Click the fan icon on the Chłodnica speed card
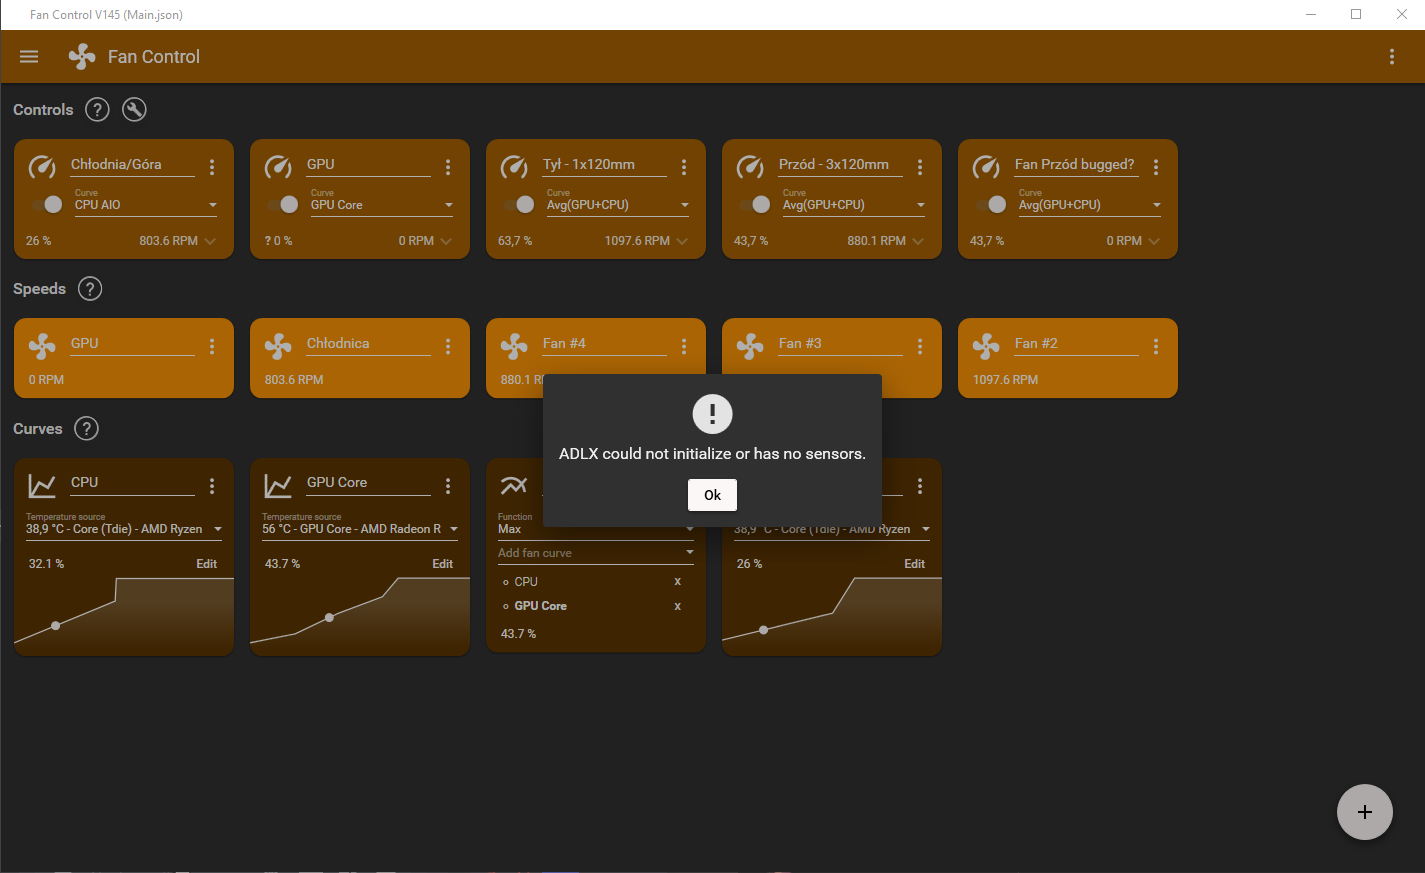The width and height of the screenshot is (1425, 873). coord(278,346)
